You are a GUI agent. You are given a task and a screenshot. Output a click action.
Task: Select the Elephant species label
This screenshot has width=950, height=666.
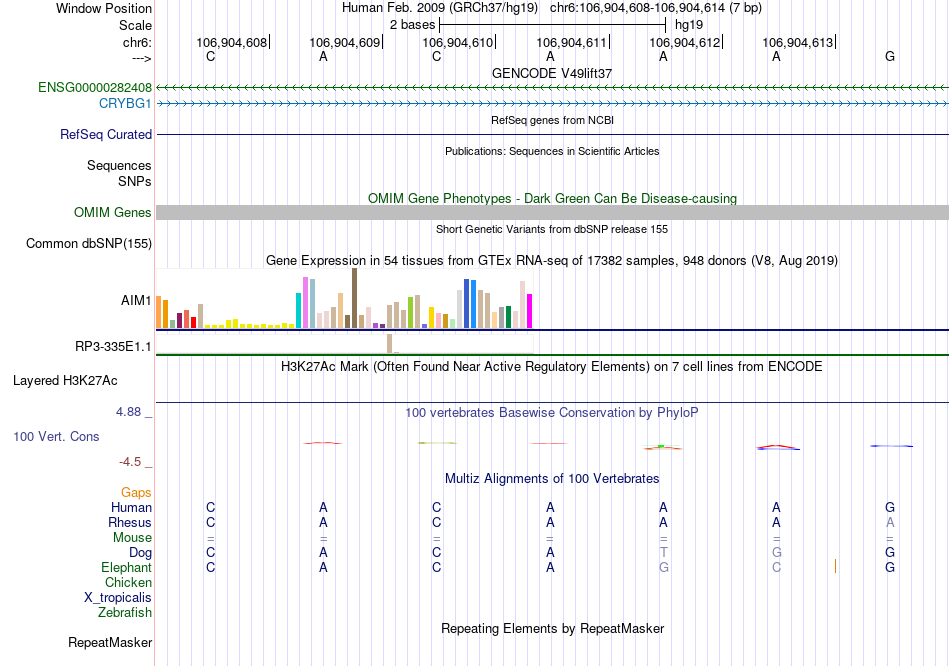[x=126, y=568]
